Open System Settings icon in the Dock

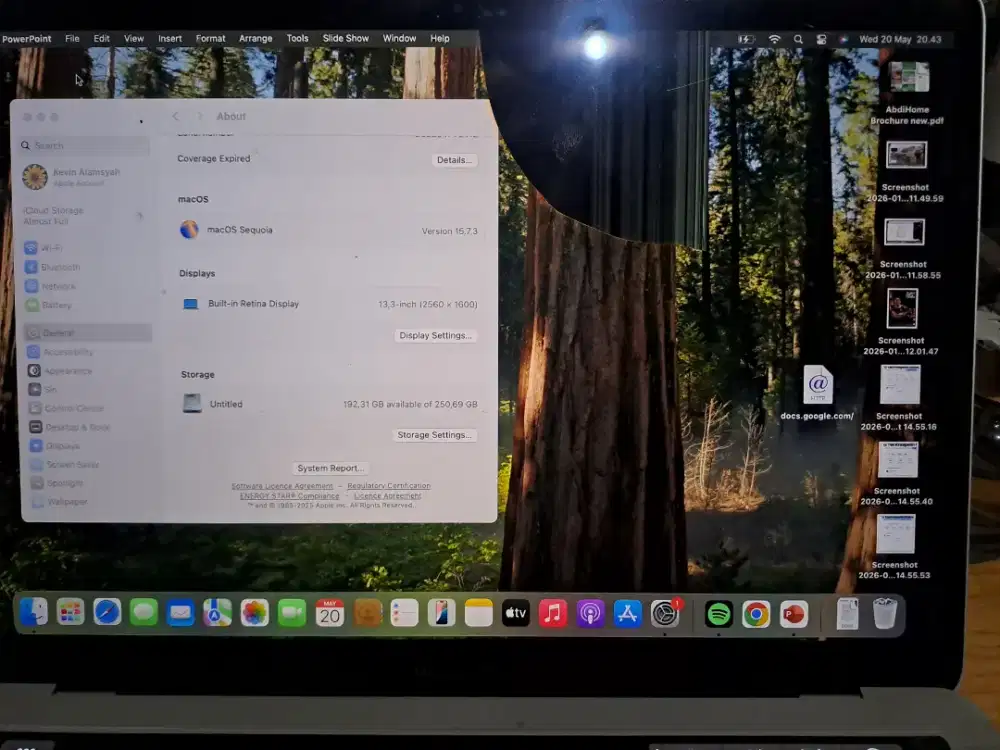[665, 614]
